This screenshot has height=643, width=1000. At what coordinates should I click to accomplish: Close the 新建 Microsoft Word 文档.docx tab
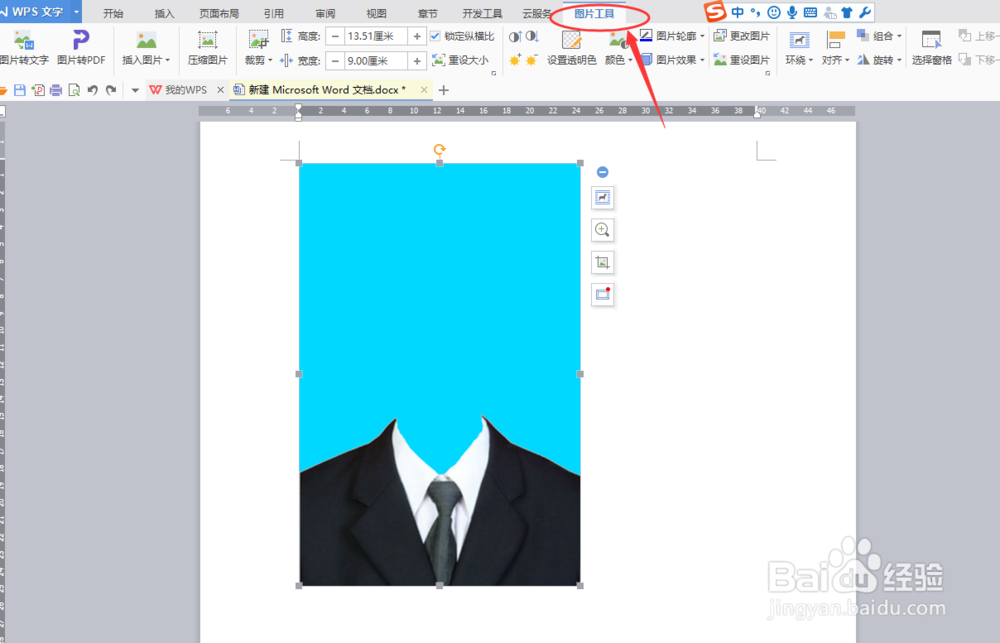pos(424,90)
